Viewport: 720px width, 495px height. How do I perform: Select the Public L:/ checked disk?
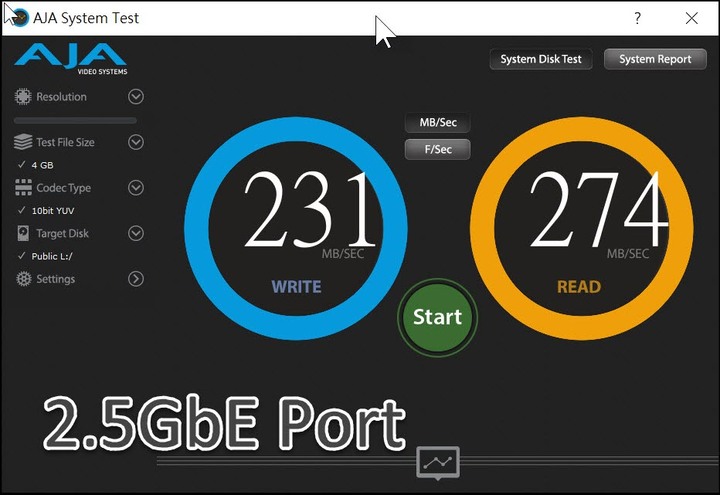tap(45, 256)
